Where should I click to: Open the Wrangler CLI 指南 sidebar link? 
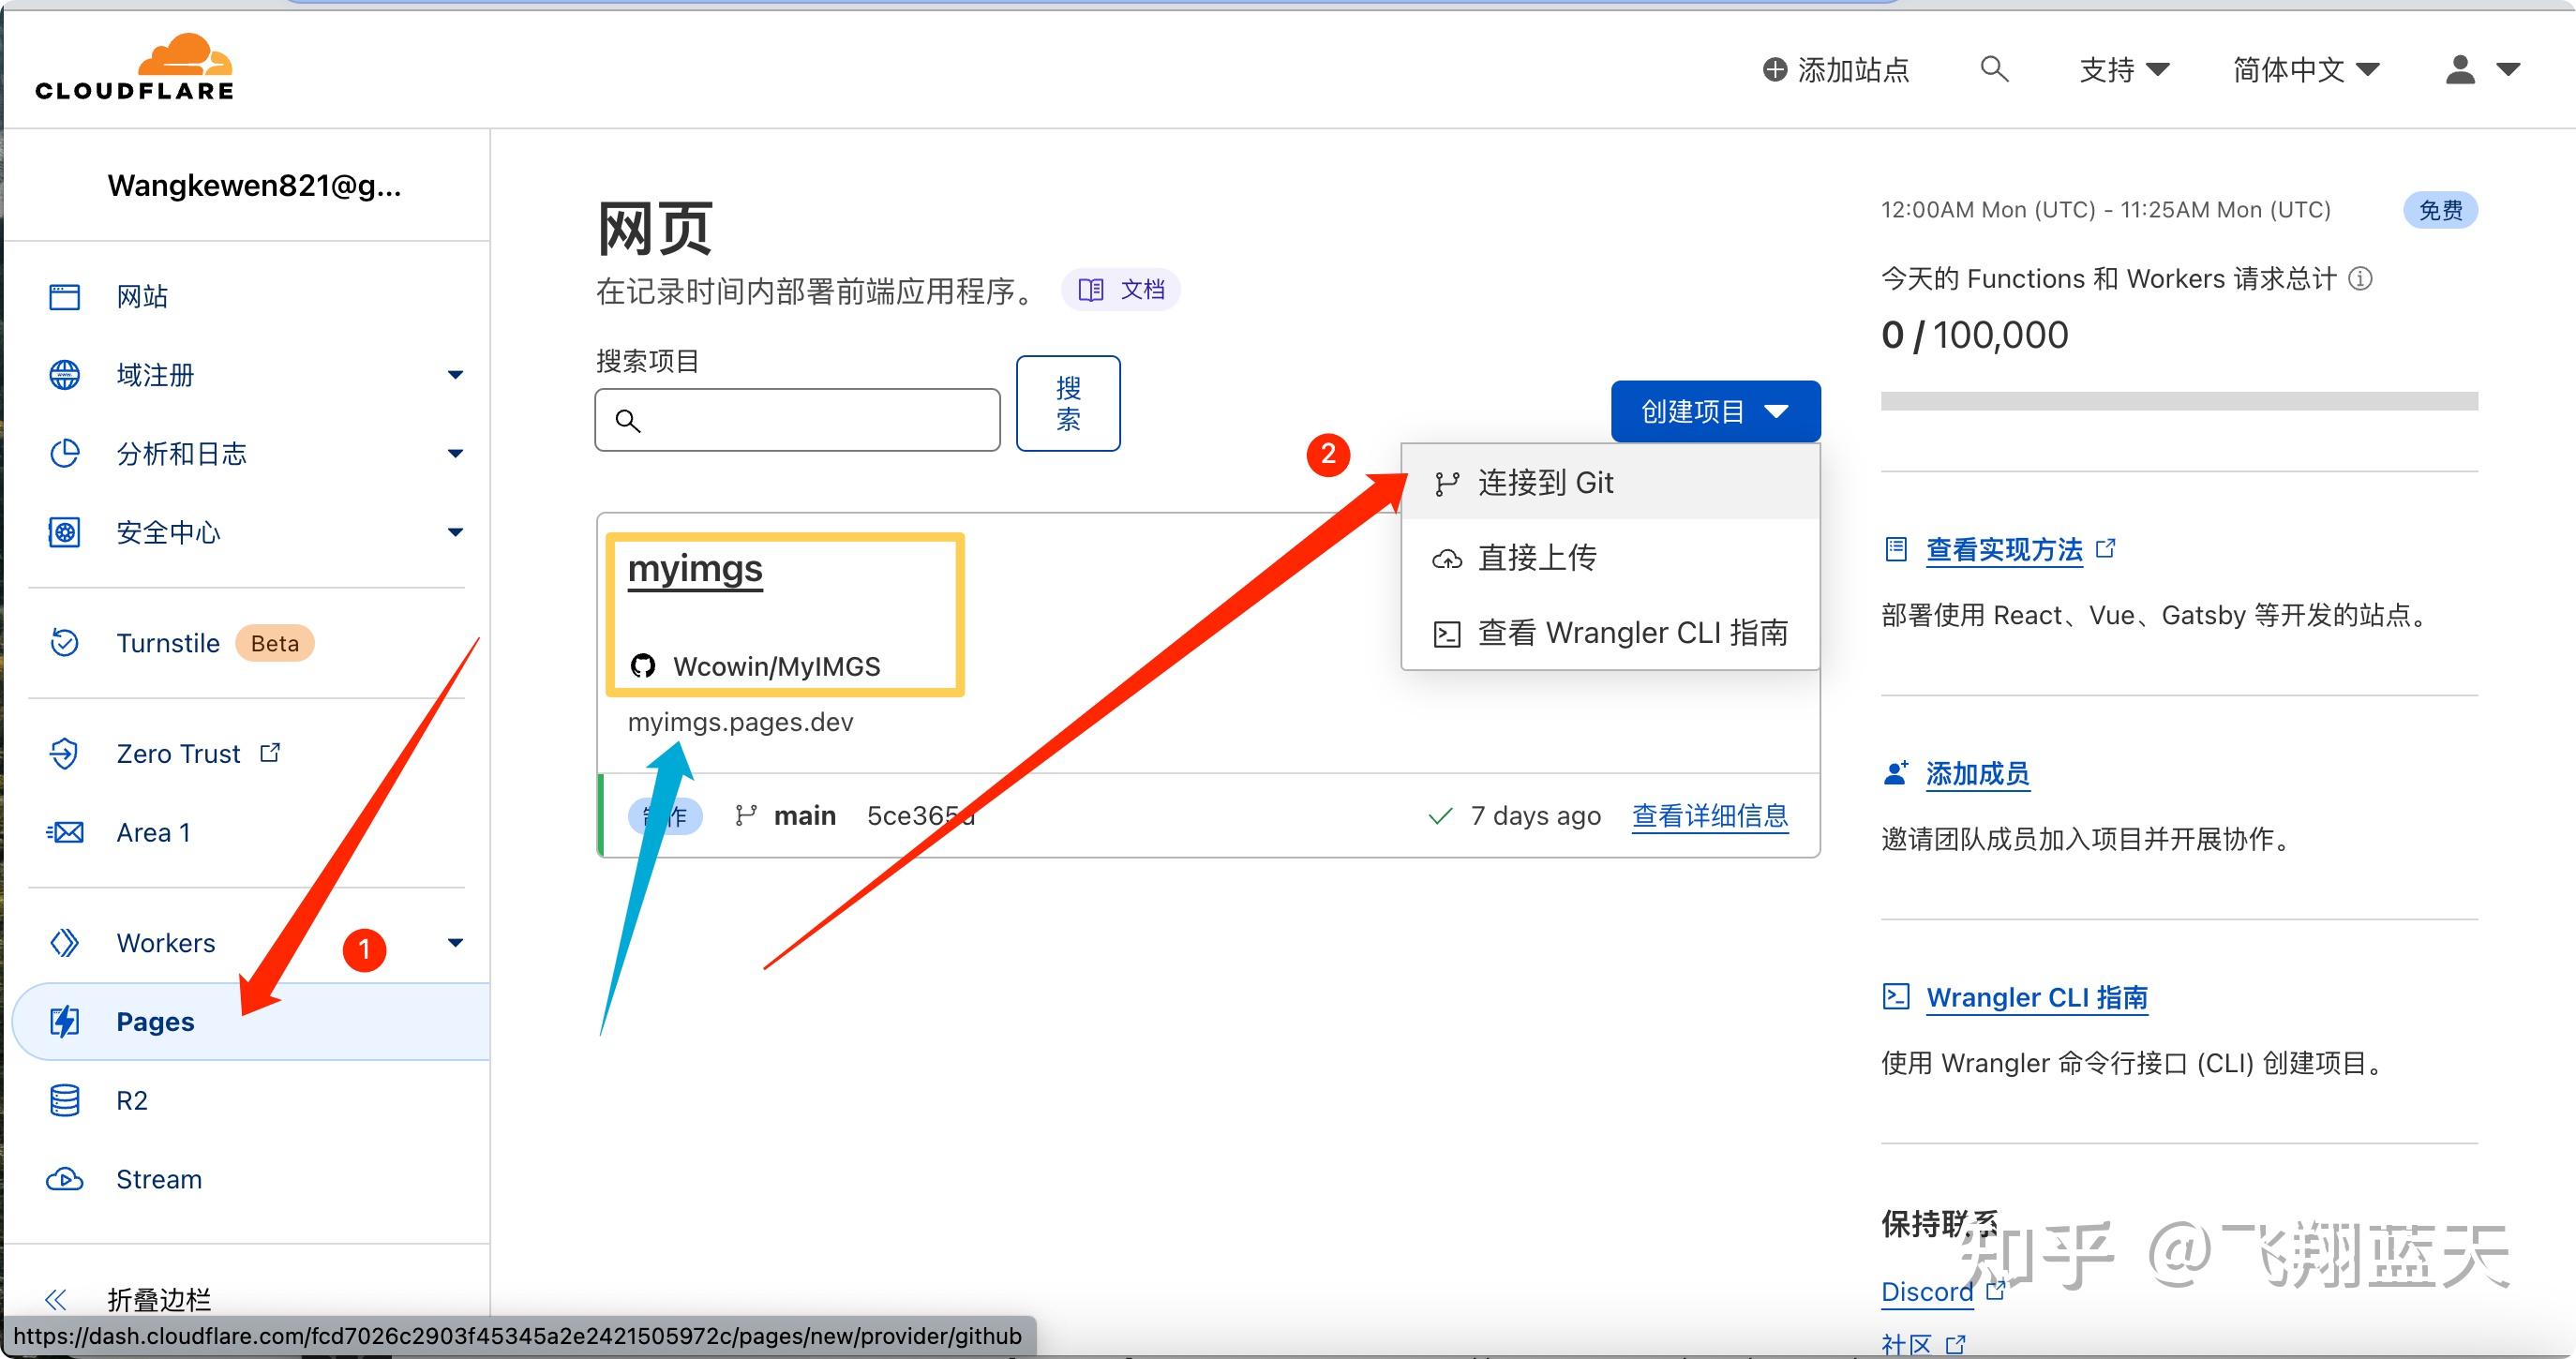pos(2037,997)
